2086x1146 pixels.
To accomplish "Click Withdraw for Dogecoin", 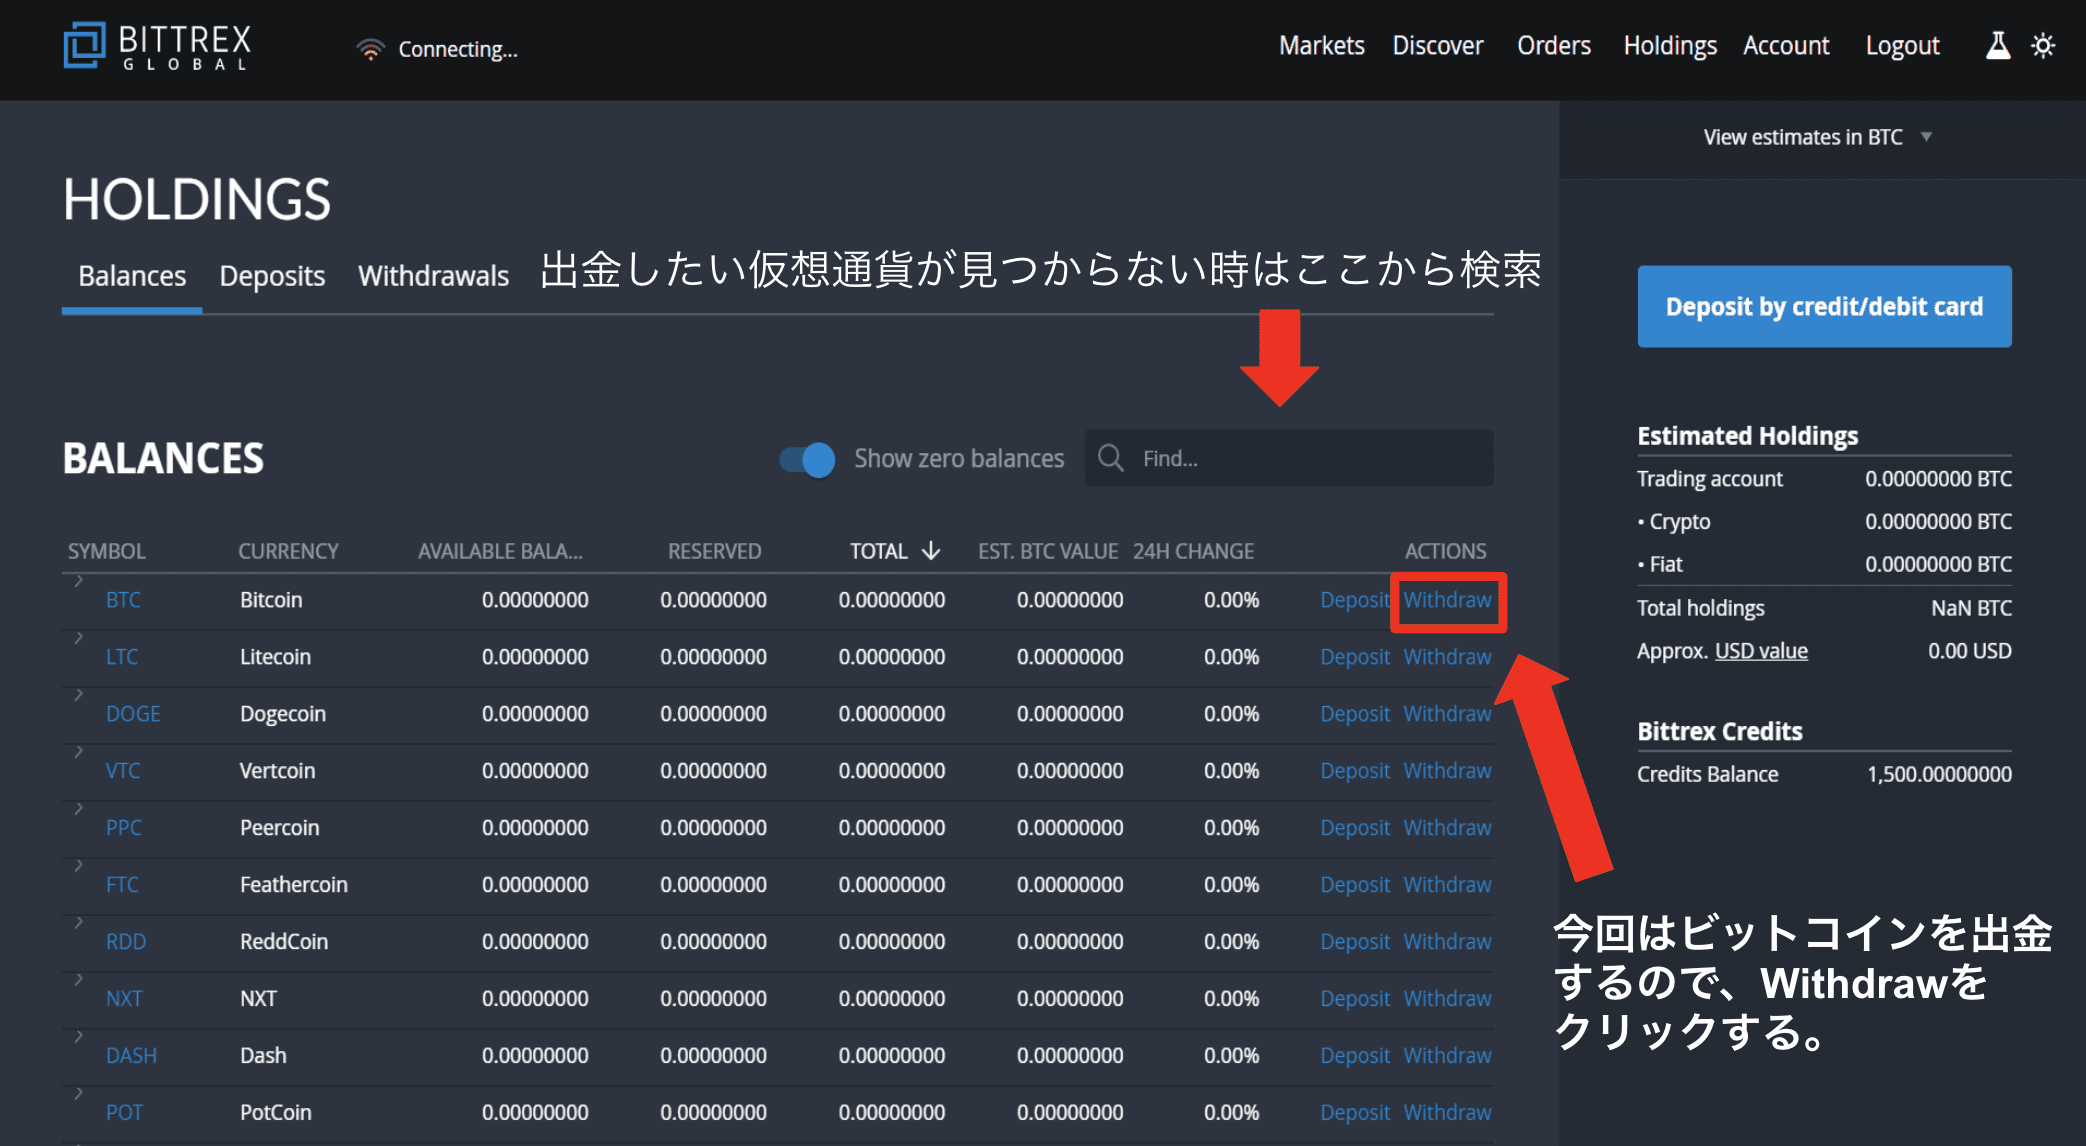I will (1447, 714).
